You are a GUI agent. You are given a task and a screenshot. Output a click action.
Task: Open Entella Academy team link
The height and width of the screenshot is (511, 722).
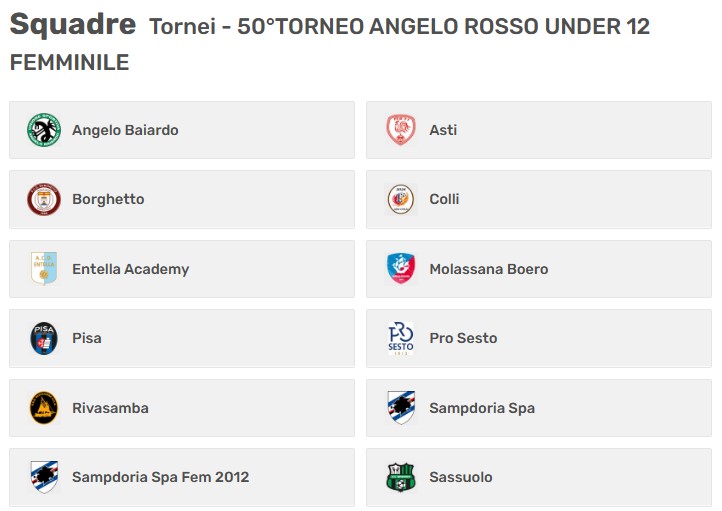(x=131, y=269)
